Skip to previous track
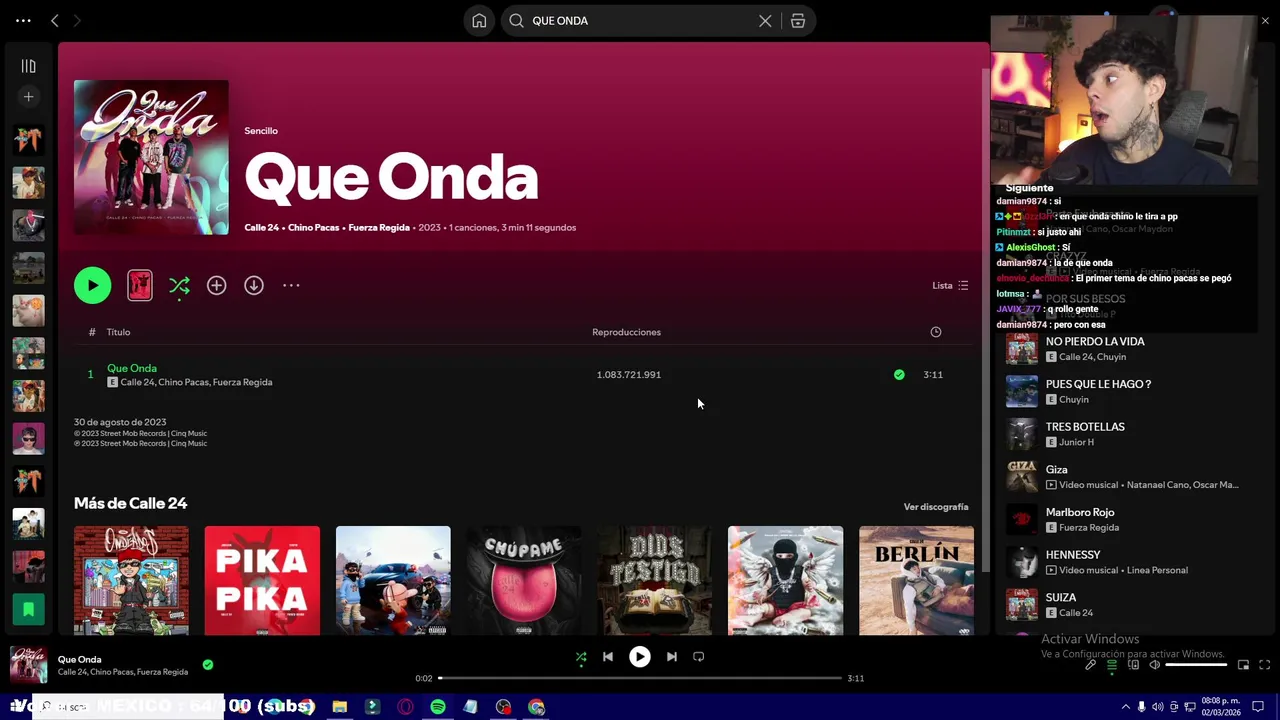The image size is (1280, 720). 608,657
